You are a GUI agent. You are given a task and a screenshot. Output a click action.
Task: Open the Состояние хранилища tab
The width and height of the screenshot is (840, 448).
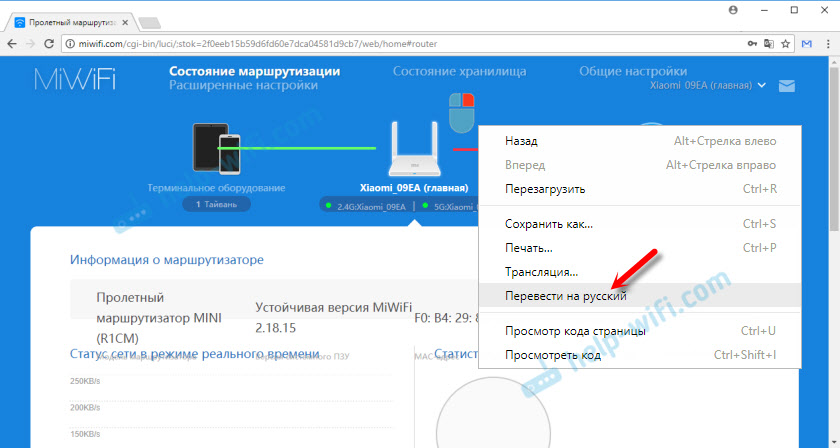[460, 71]
